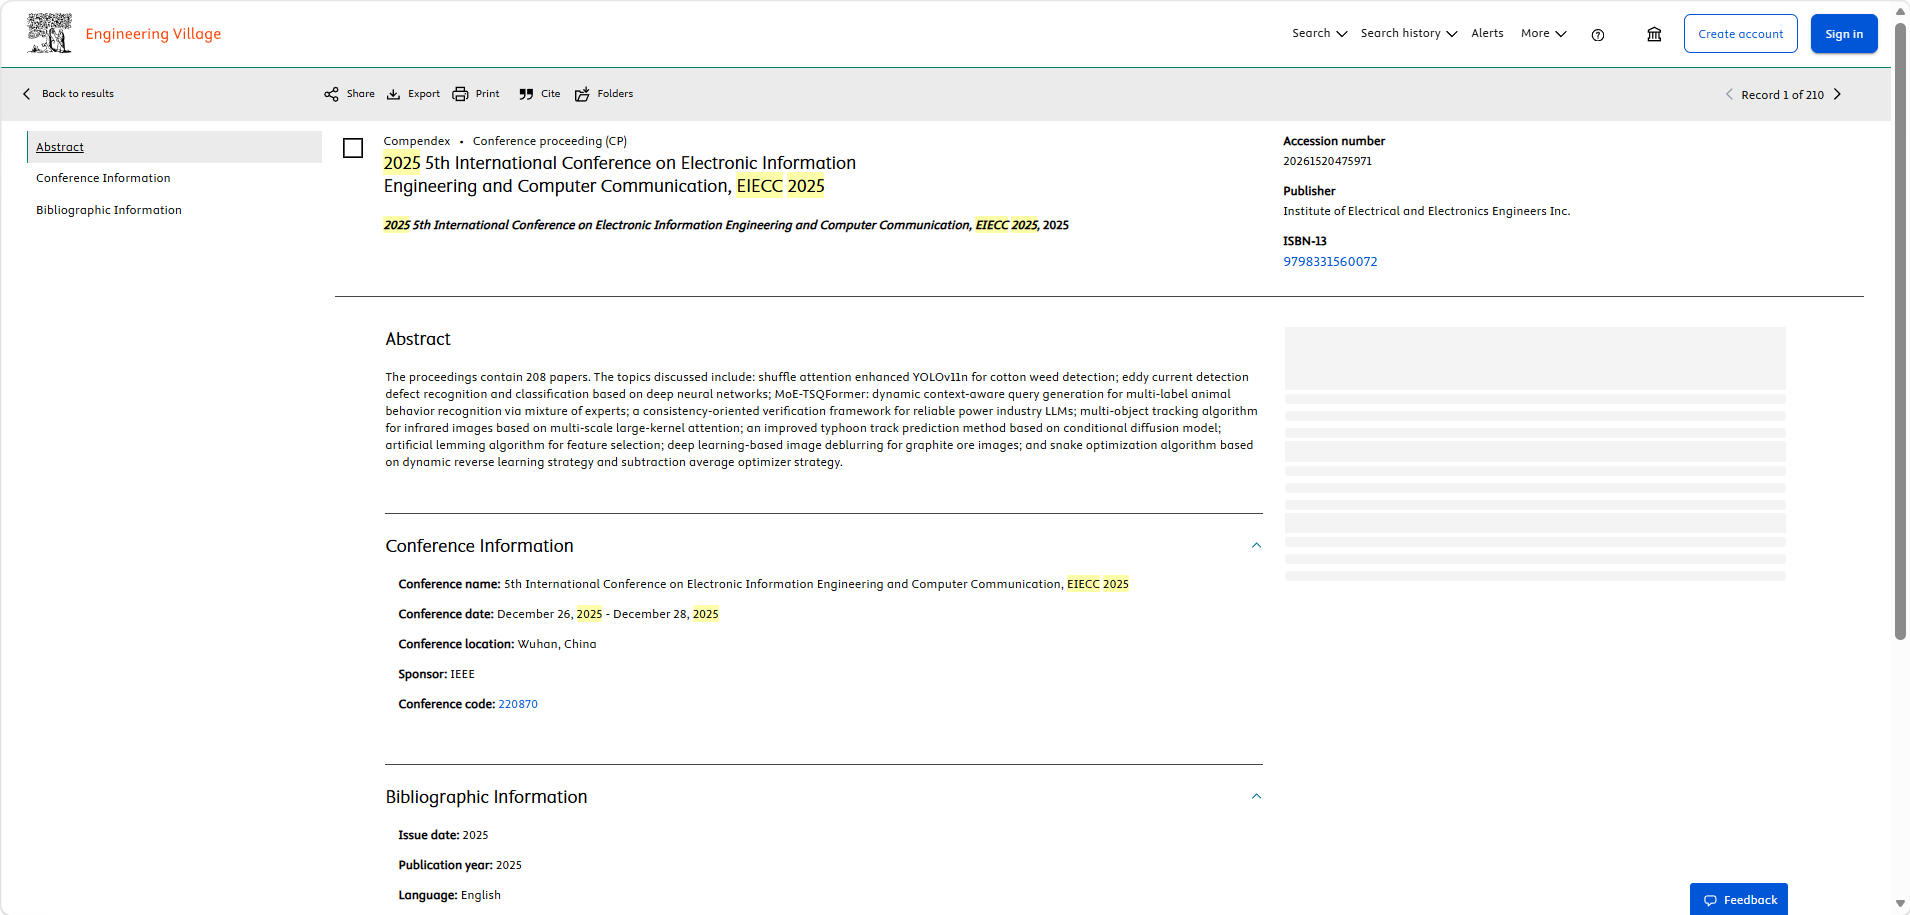Click the Engineering Village tree logo
1910x915 pixels.
pos(49,33)
